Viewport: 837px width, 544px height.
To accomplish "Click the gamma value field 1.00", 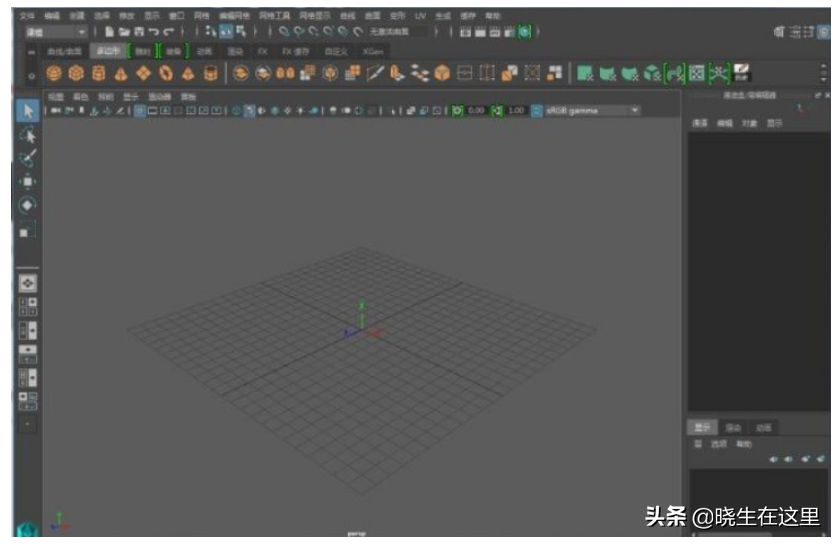I will (x=516, y=111).
